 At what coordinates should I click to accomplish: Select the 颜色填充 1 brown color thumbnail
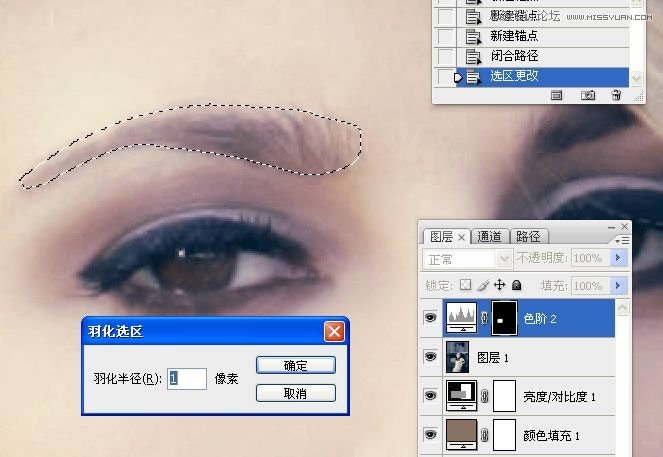[x=462, y=435]
